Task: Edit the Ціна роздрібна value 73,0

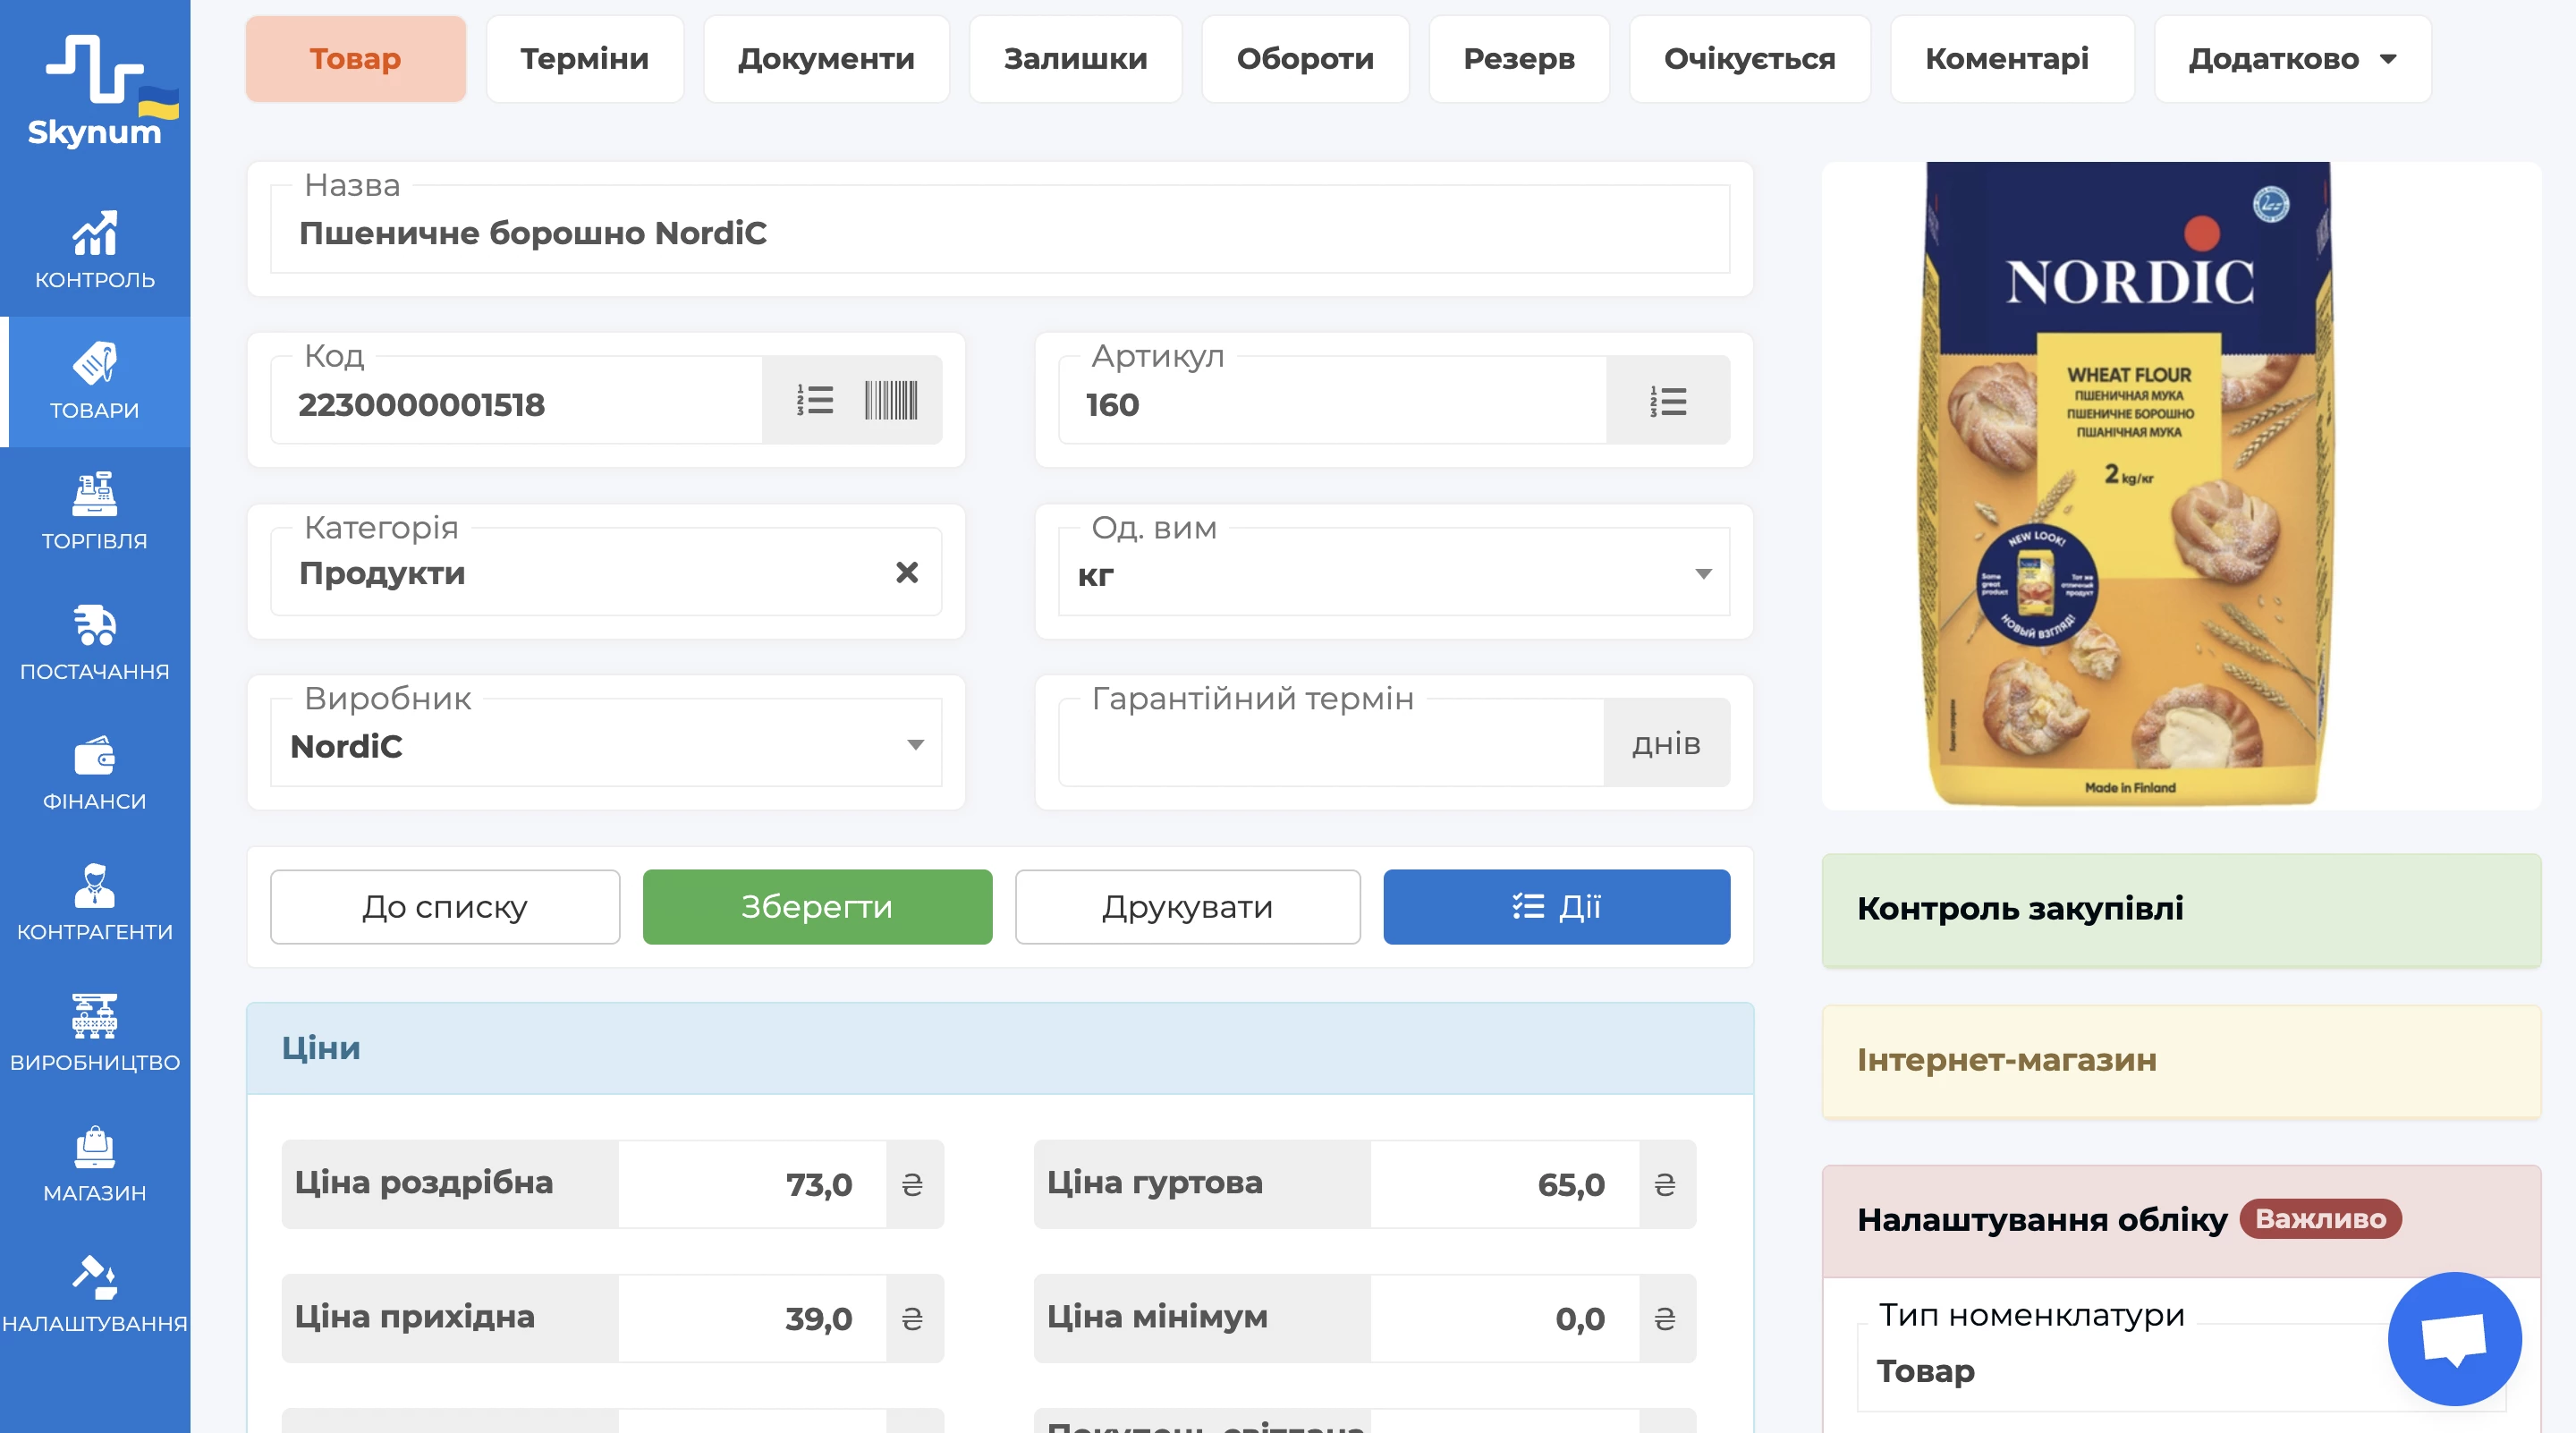Action: click(x=752, y=1184)
